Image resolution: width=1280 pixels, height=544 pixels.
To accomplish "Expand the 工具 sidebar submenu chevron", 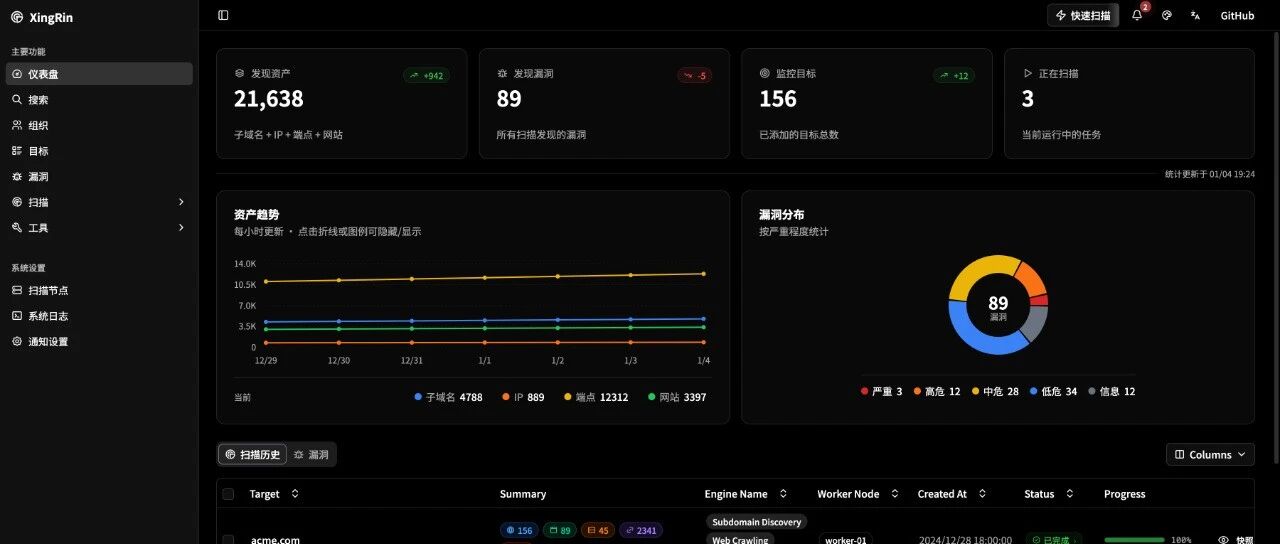I will (x=181, y=228).
